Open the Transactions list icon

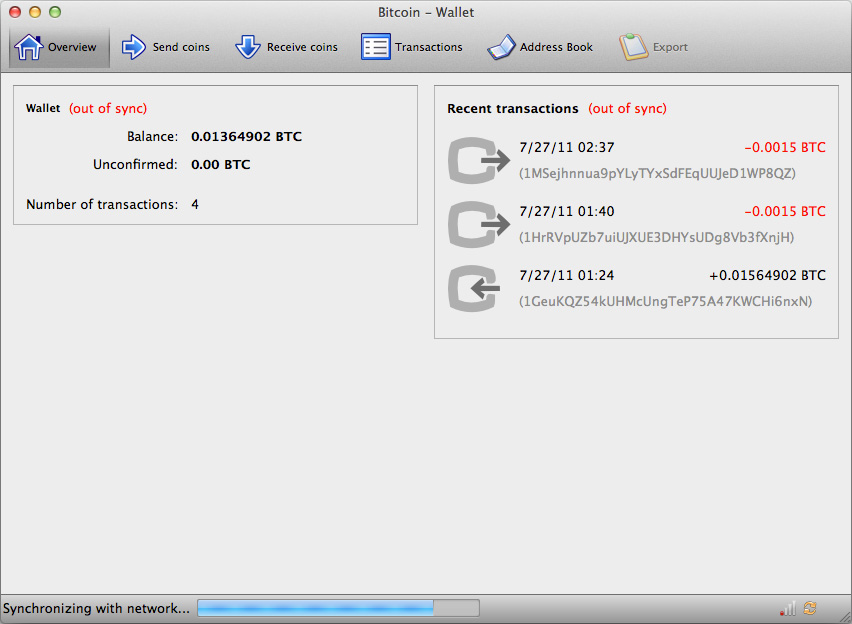(375, 47)
